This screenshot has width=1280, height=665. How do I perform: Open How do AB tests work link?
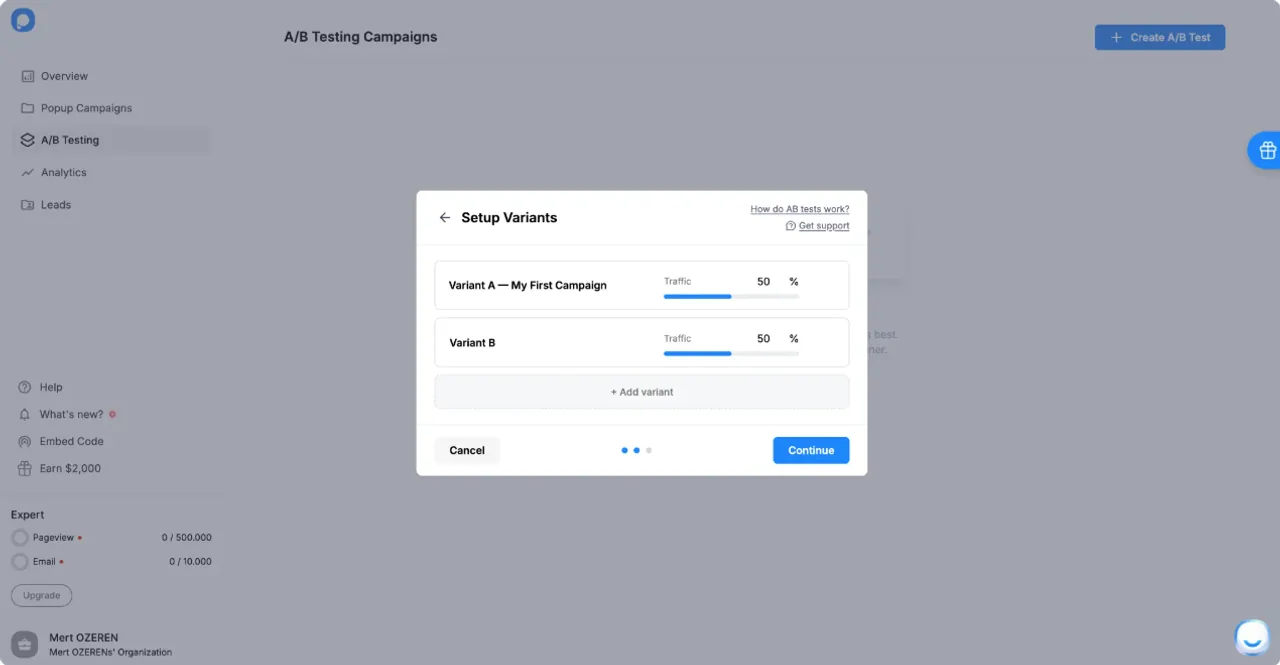click(x=800, y=209)
